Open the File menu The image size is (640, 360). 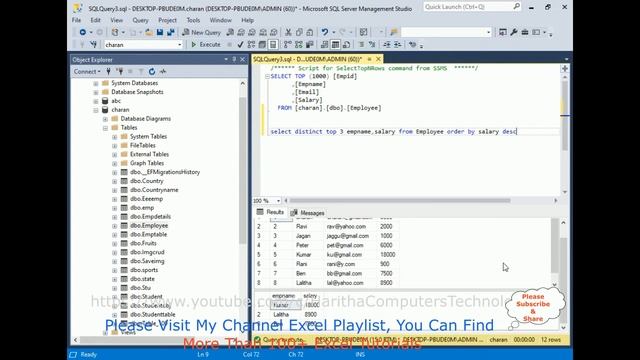76,20
